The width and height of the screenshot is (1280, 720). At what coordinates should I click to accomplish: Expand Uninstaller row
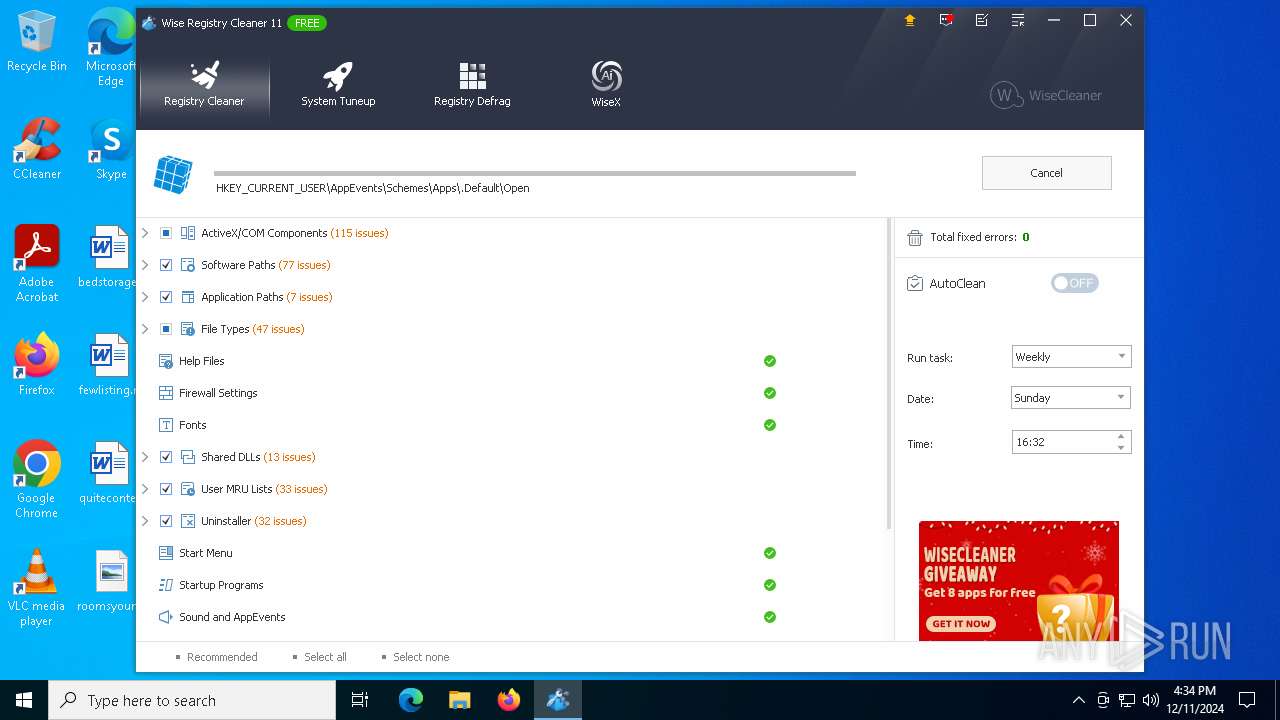145,521
